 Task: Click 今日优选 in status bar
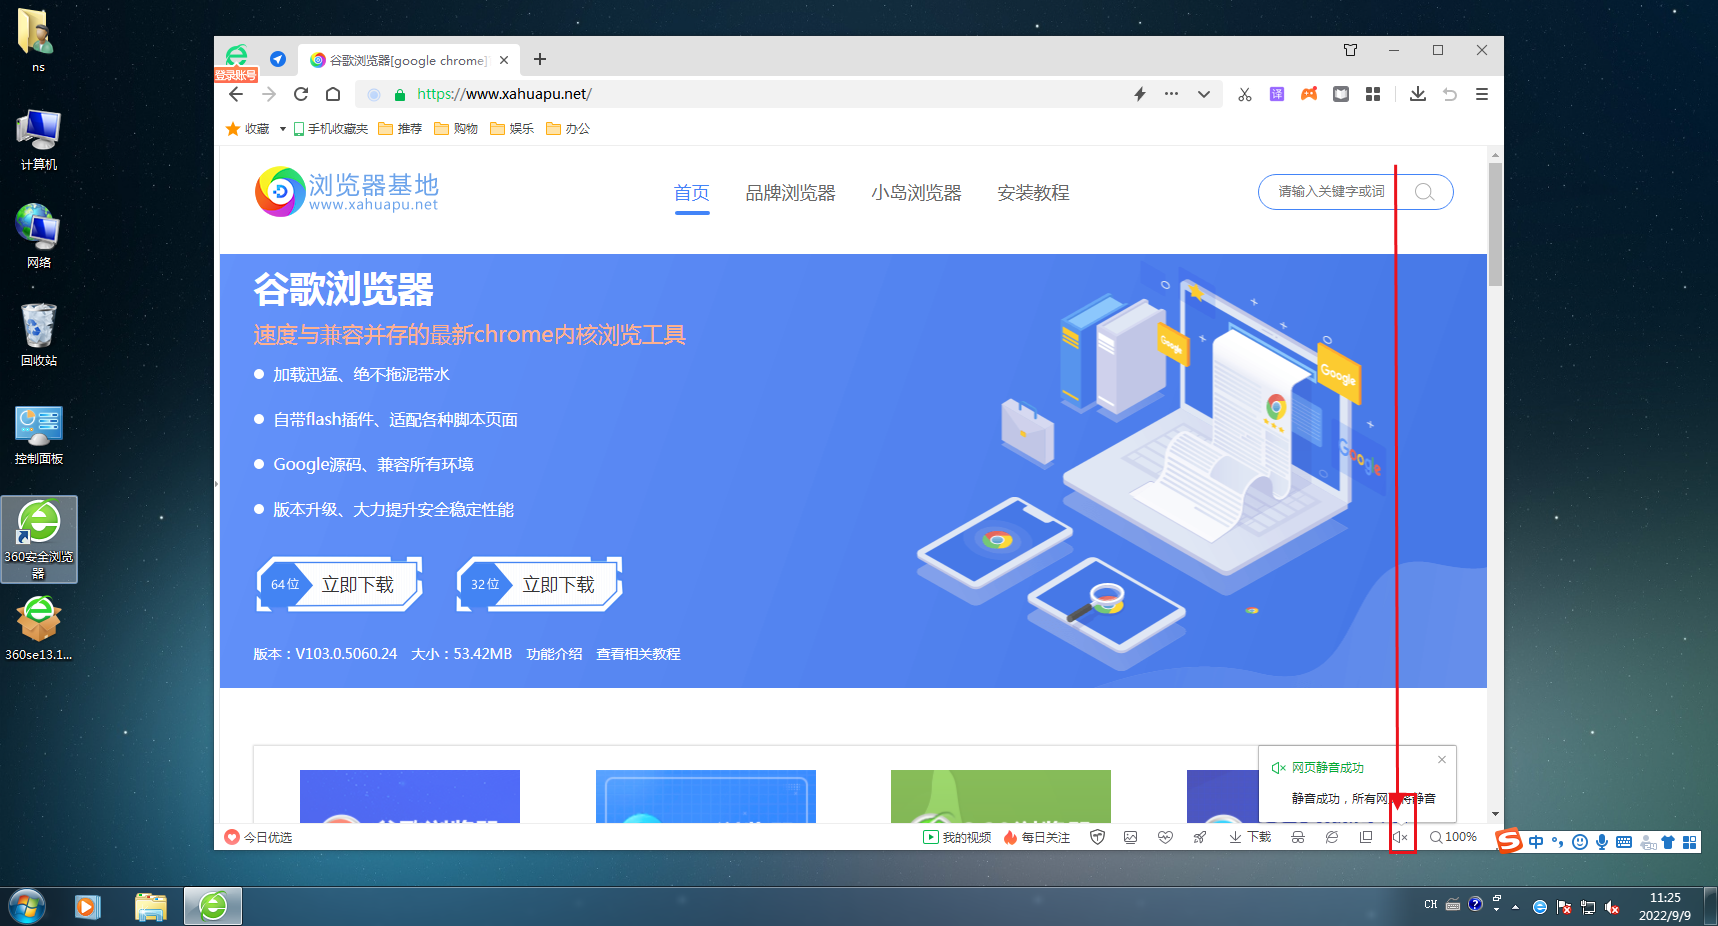click(x=258, y=838)
